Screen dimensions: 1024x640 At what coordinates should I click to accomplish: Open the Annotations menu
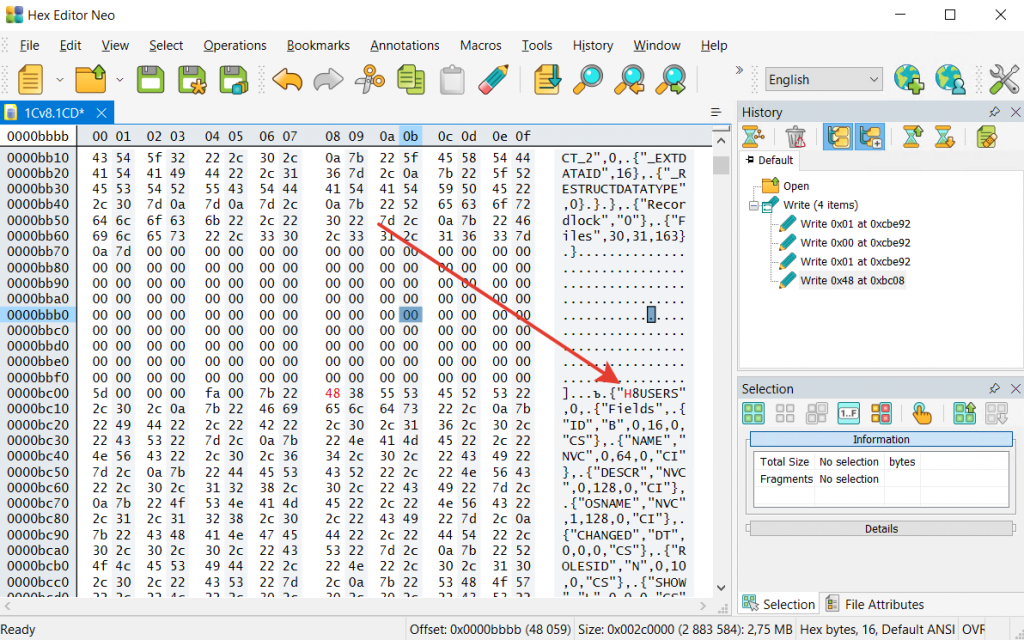tap(405, 46)
